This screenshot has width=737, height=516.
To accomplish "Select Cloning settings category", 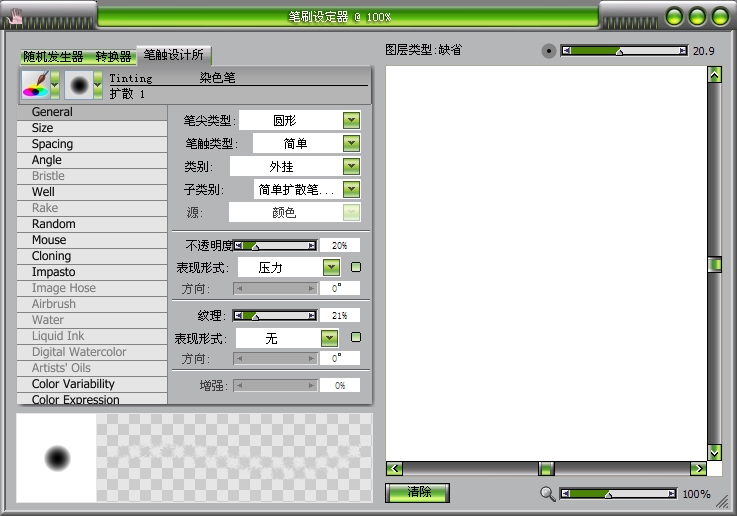I will click(x=92, y=256).
